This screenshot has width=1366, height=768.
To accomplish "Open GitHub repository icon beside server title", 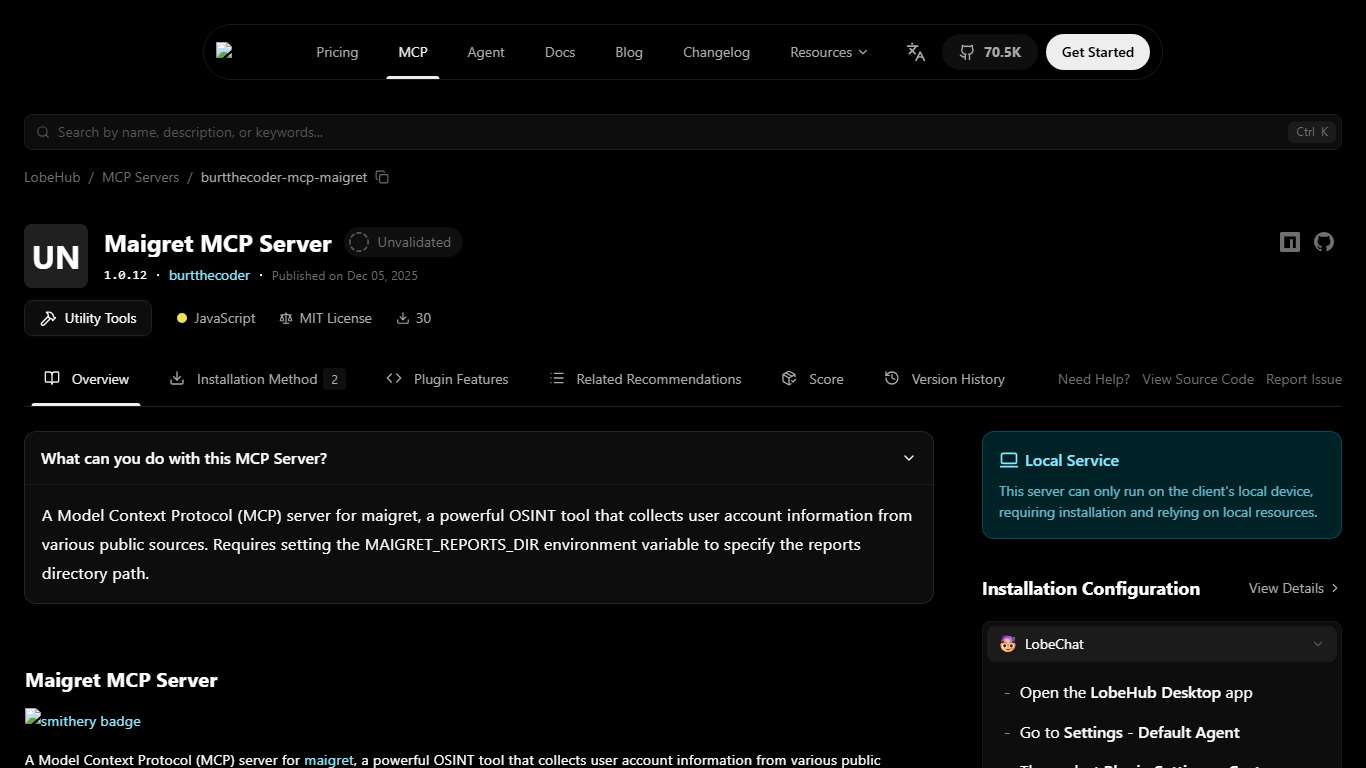I will [x=1324, y=242].
